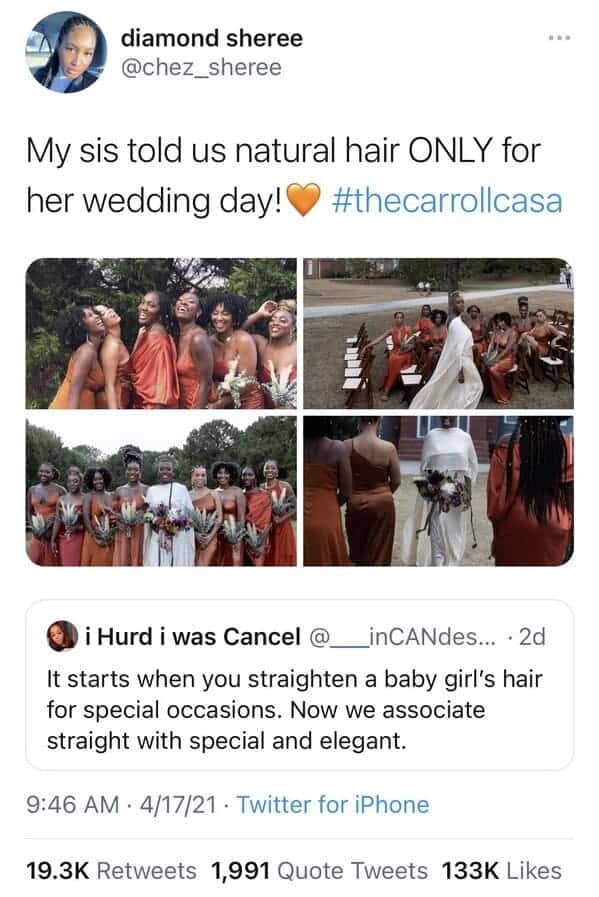
Task: View top-right photo of bride walking aisle
Action: pyautogui.click(x=439, y=333)
